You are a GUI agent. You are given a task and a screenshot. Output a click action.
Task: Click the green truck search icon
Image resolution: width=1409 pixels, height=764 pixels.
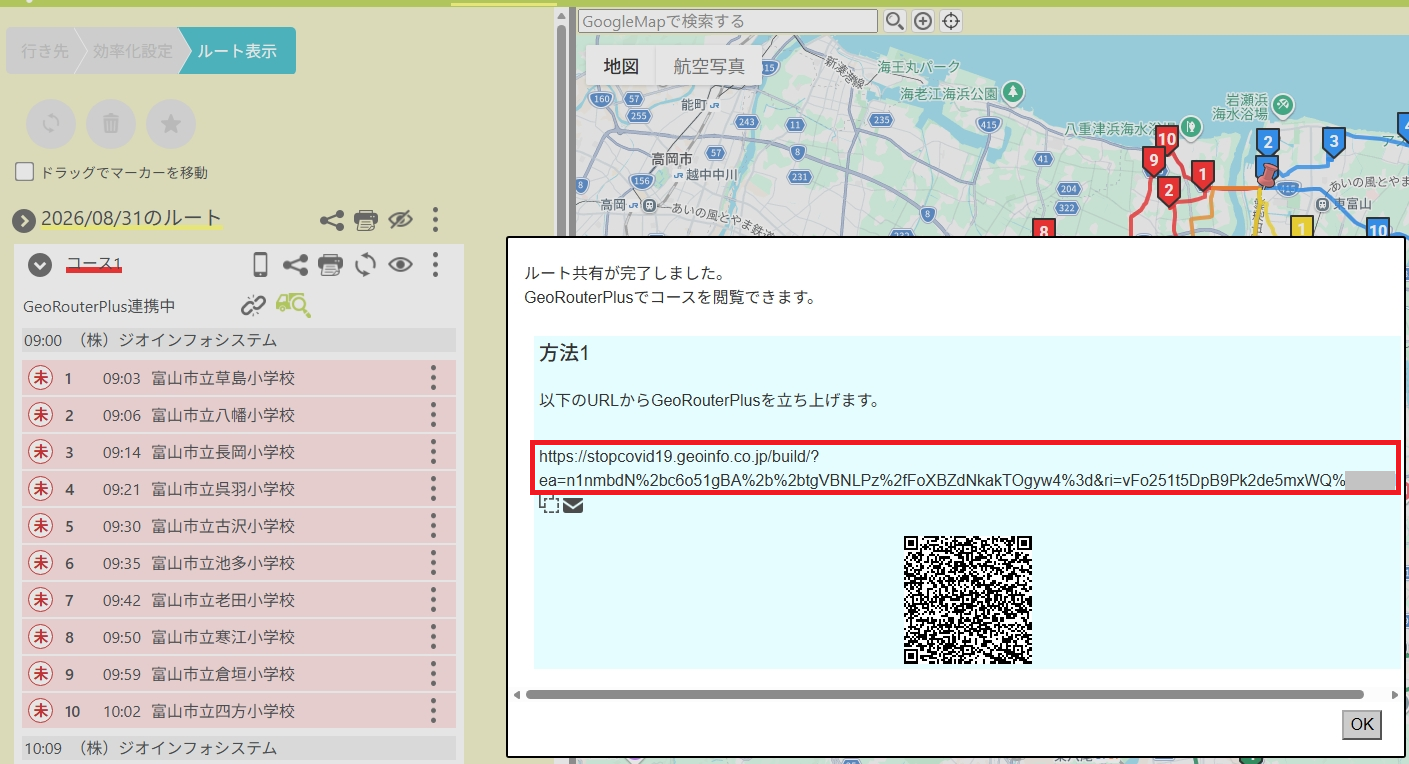click(292, 305)
